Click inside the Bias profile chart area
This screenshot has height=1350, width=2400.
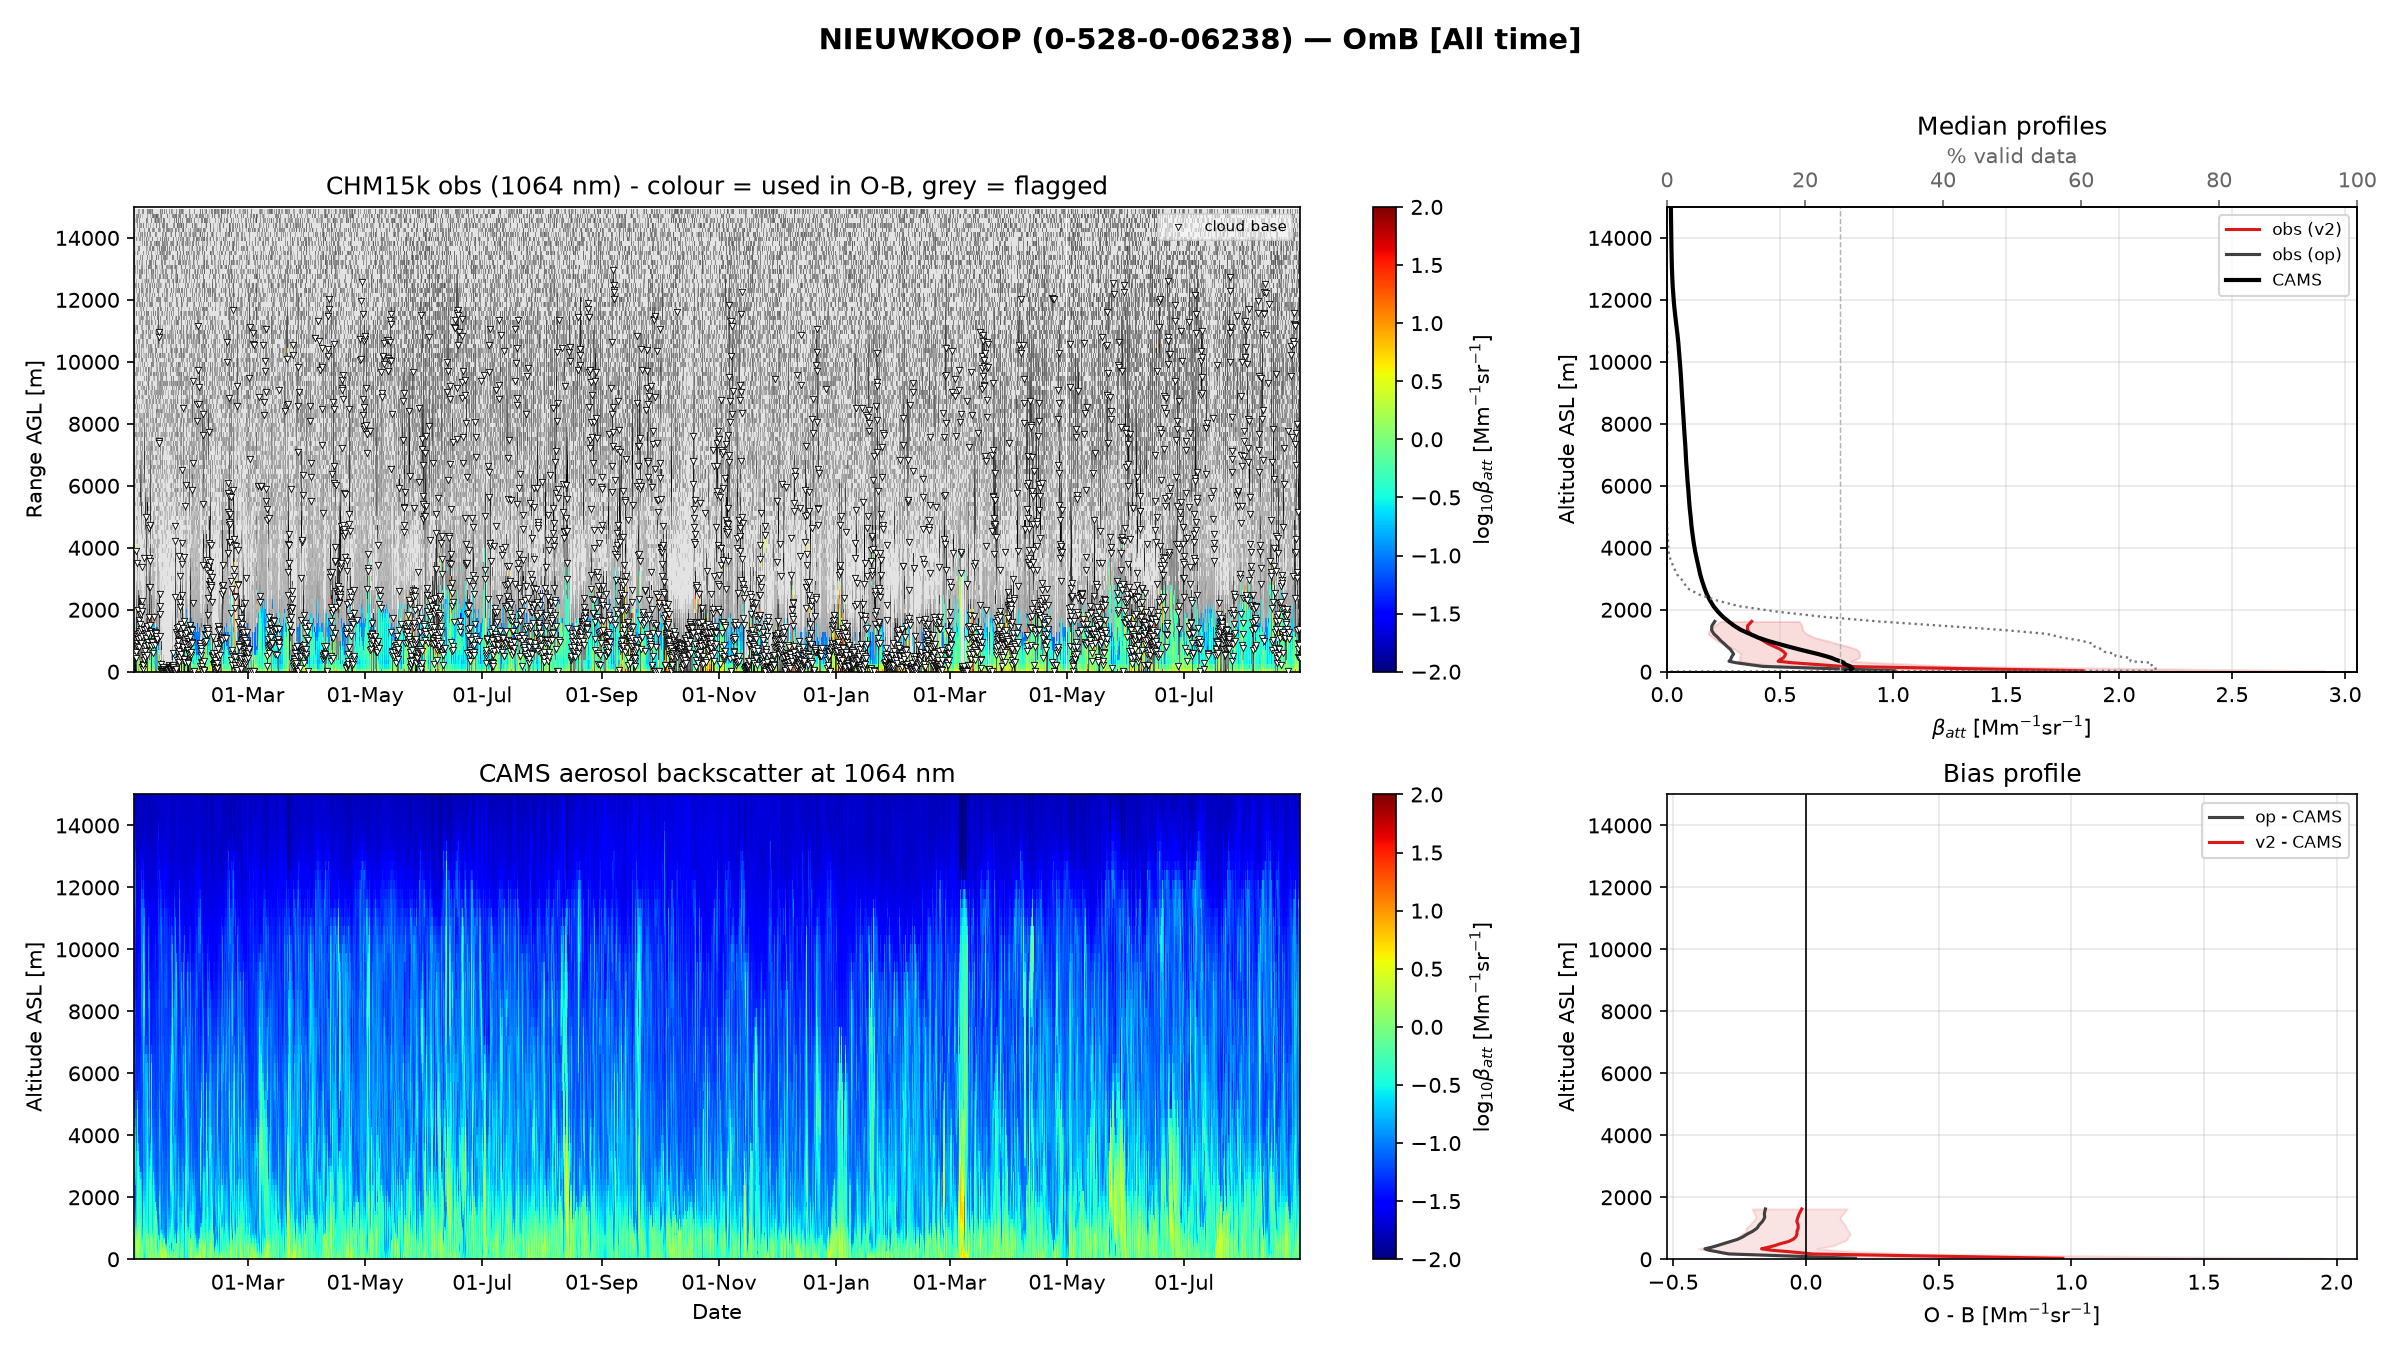(2011, 1026)
